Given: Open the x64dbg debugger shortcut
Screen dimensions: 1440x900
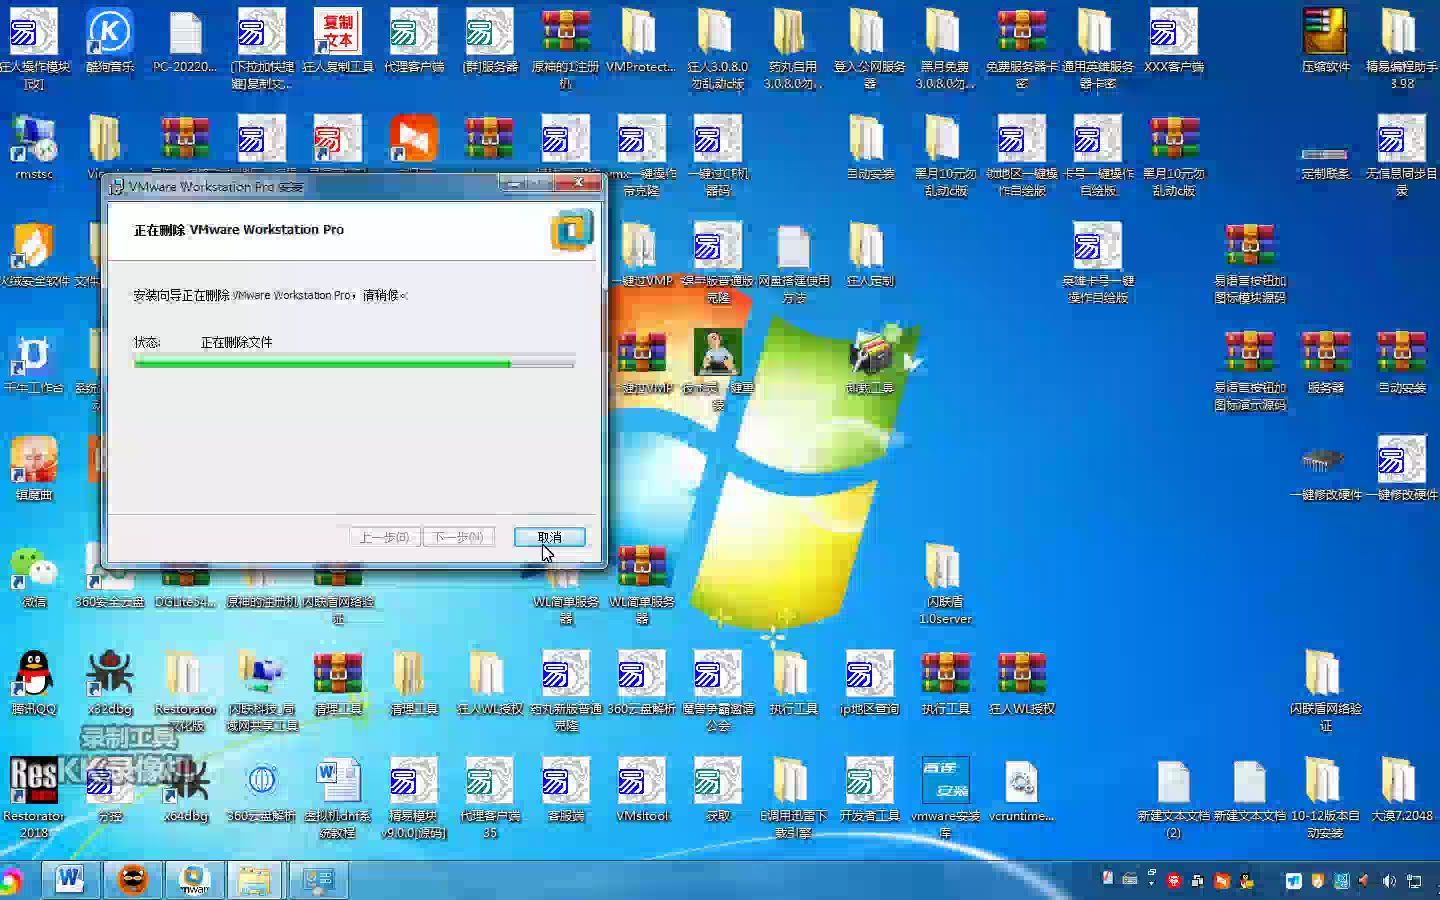Looking at the screenshot, I should point(185,791).
